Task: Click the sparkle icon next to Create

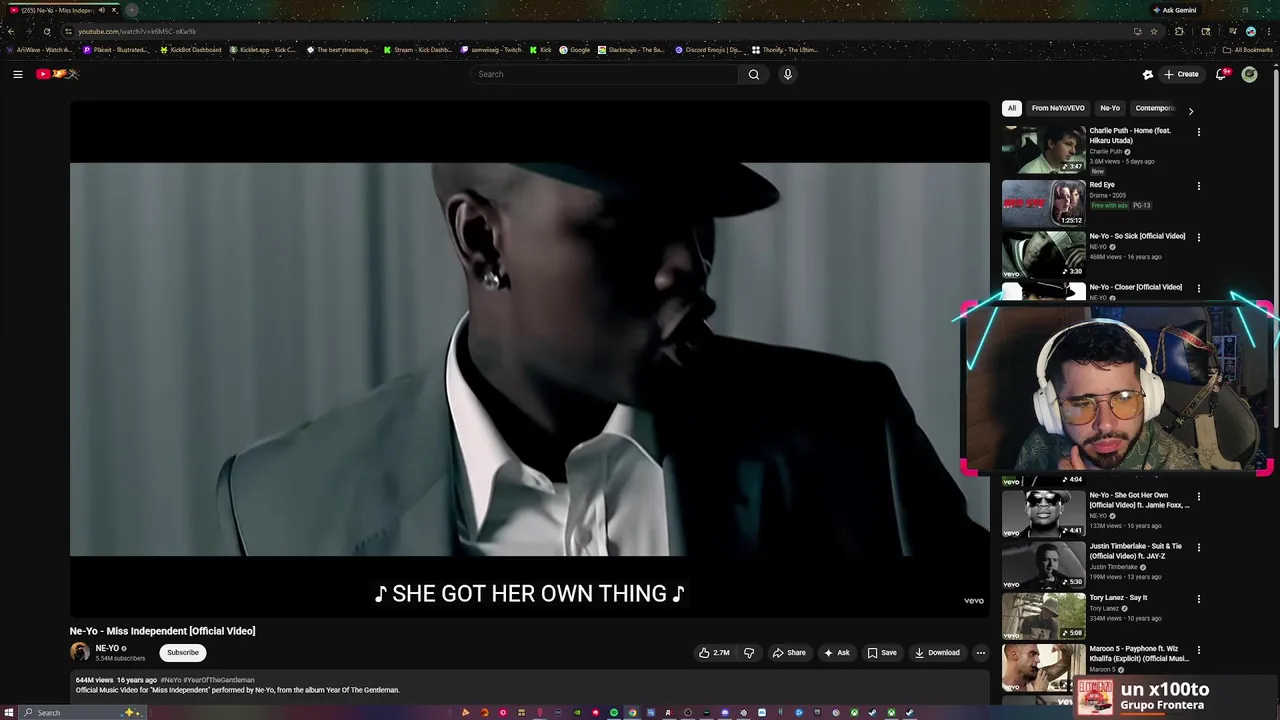Action: (1148, 74)
